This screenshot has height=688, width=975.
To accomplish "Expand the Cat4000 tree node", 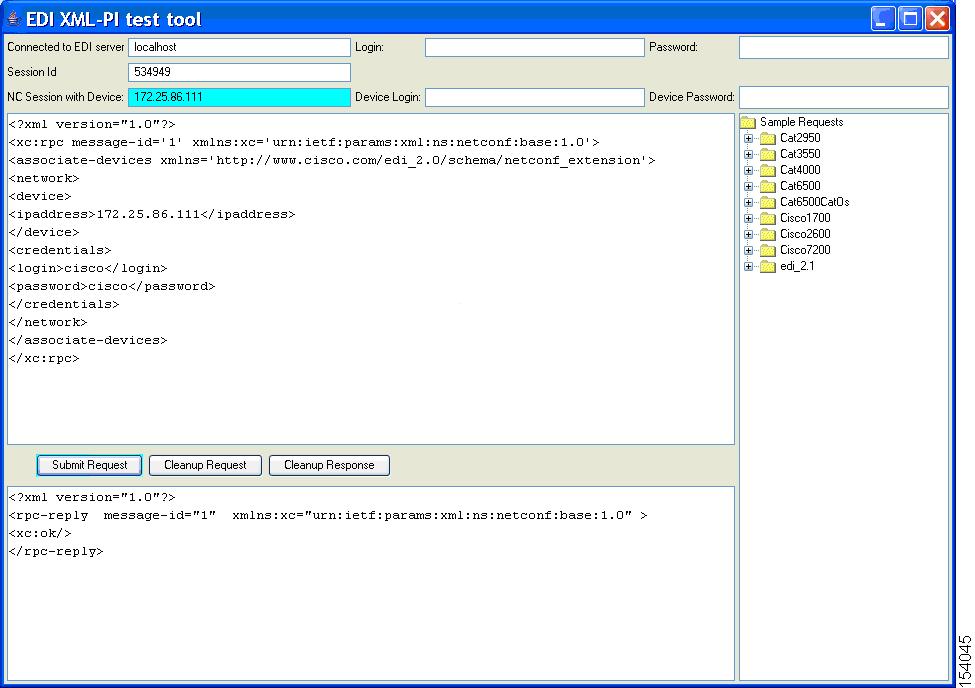I will (x=749, y=170).
